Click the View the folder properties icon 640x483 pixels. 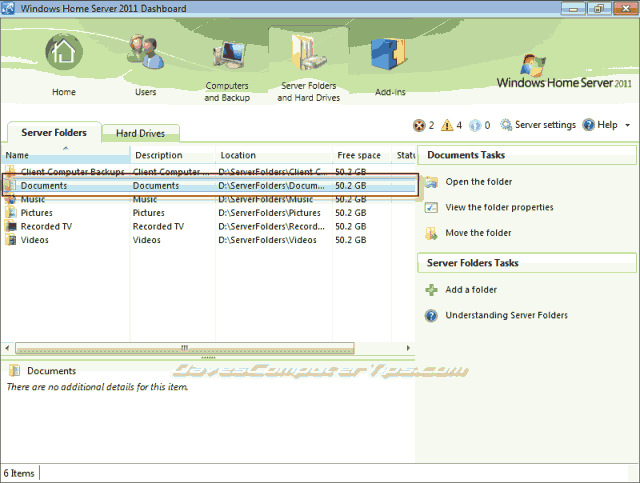click(431, 207)
